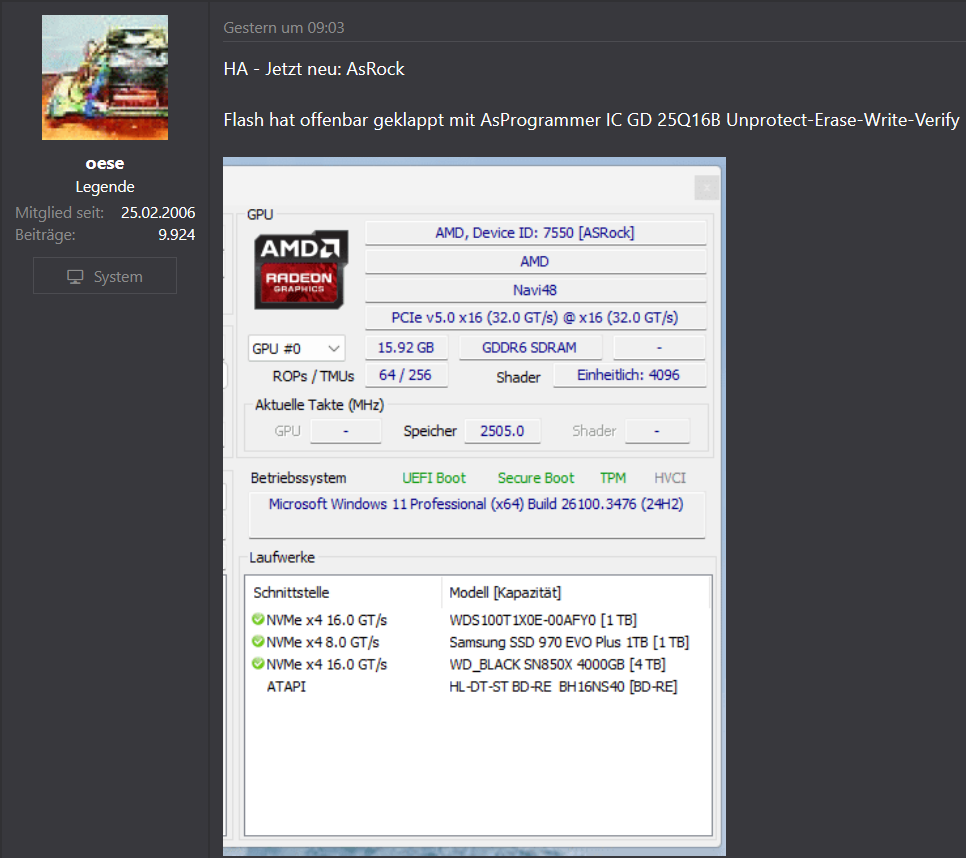The image size is (966, 858).
Task: Click the Secure Boot status label
Action: click(535, 478)
